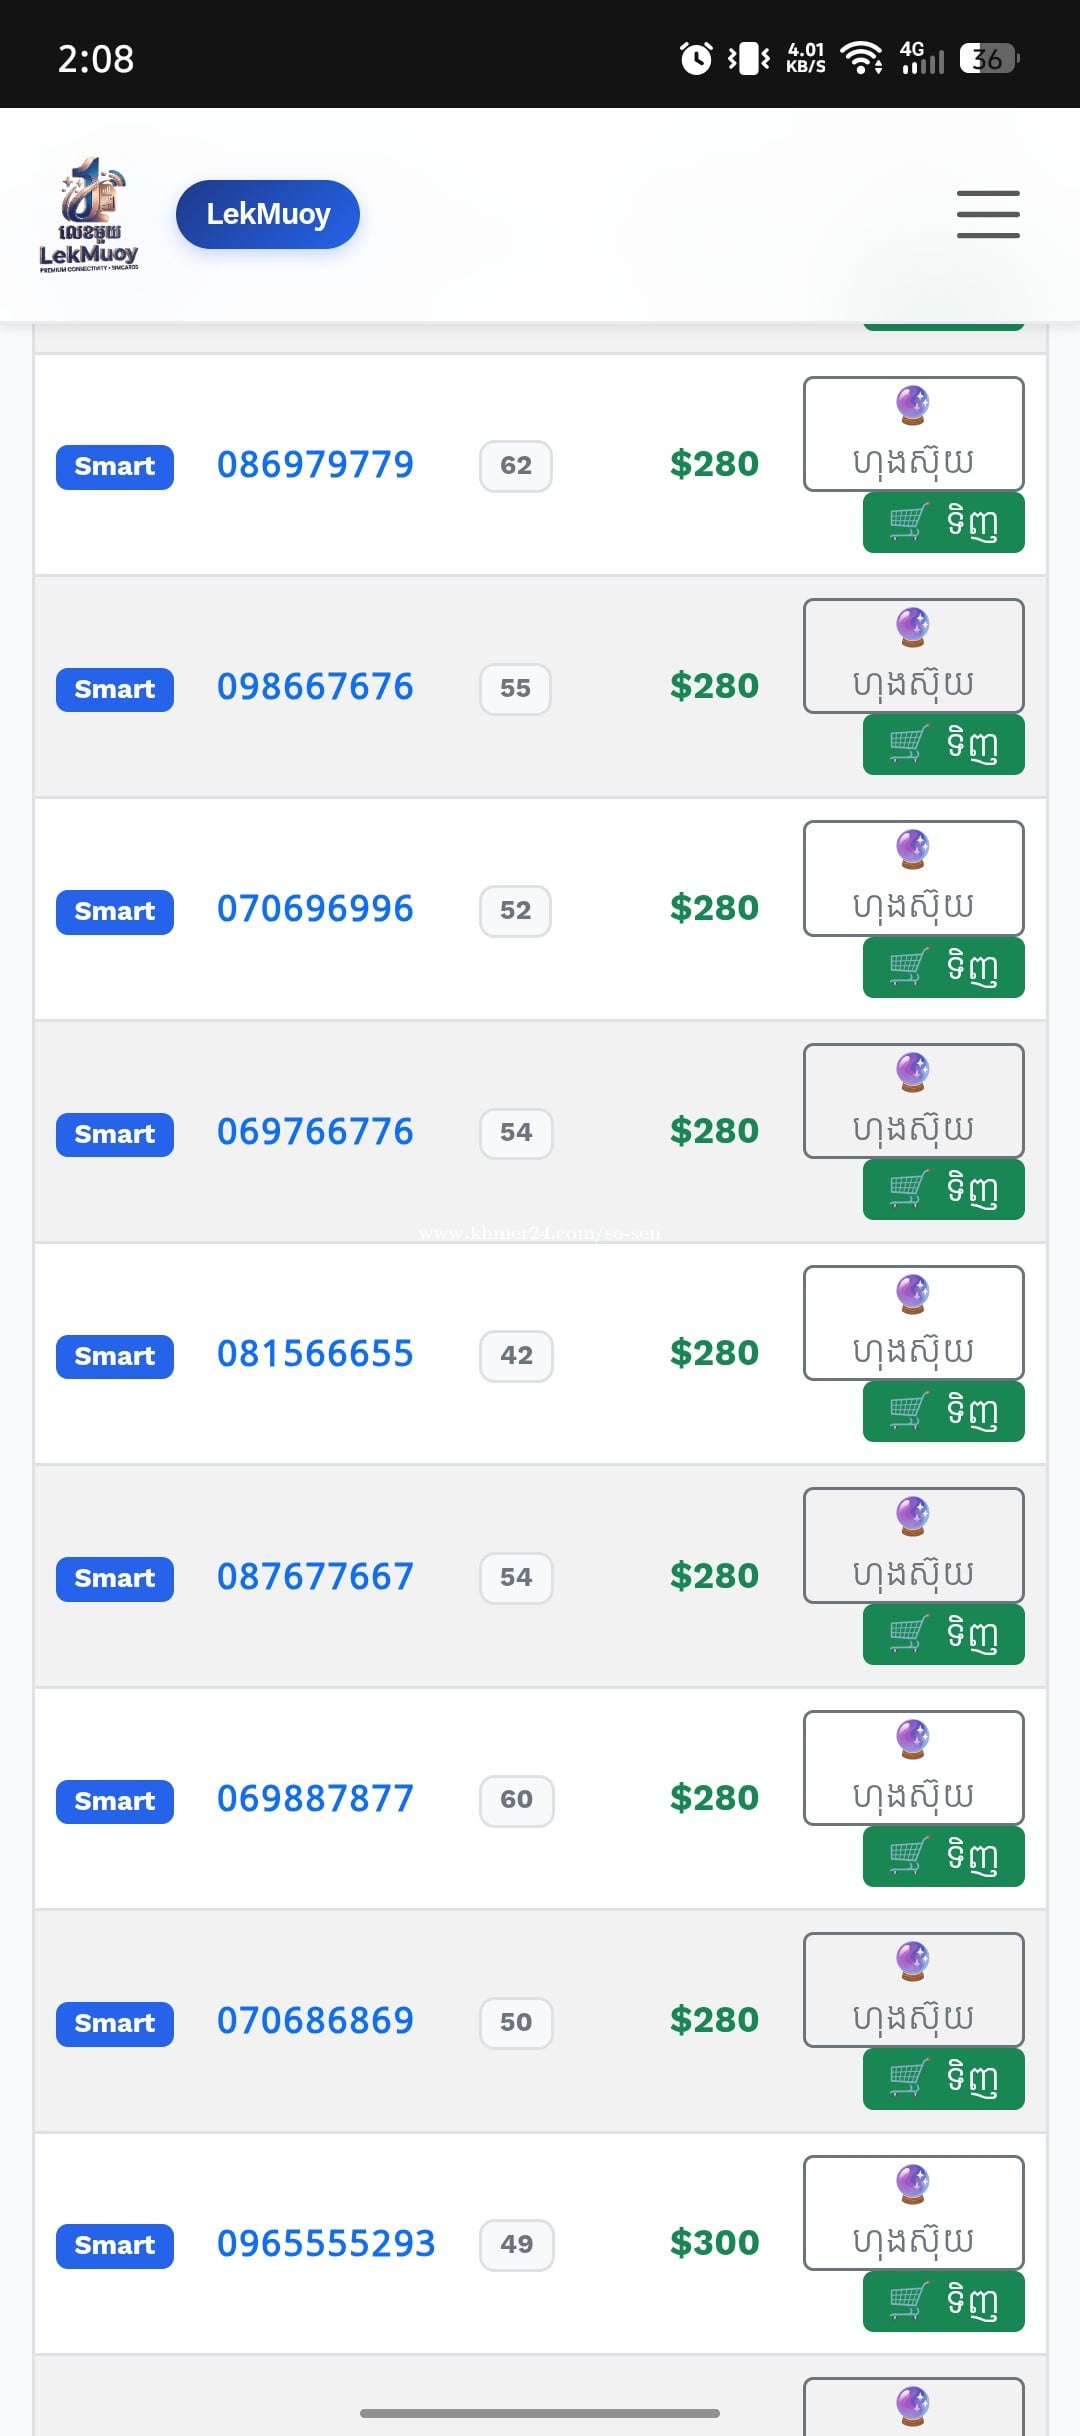Add the $300 number 0965555293 to cart
This screenshot has height=2436, width=1080.
tap(944, 2301)
